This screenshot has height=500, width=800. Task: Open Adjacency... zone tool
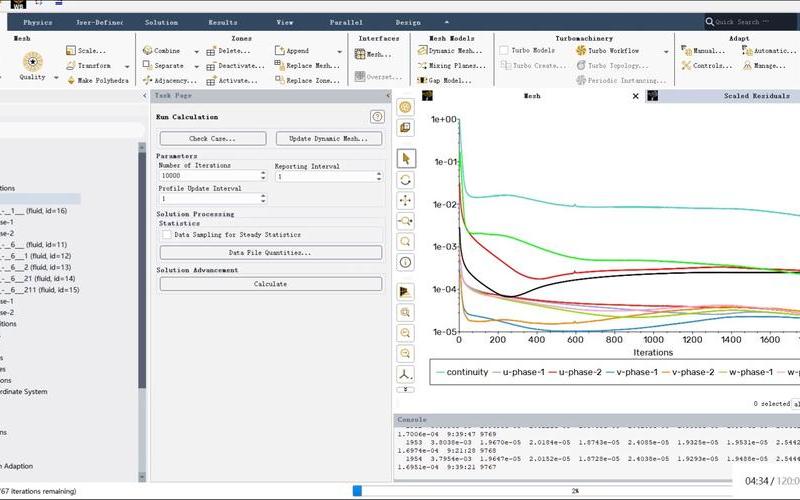169,81
